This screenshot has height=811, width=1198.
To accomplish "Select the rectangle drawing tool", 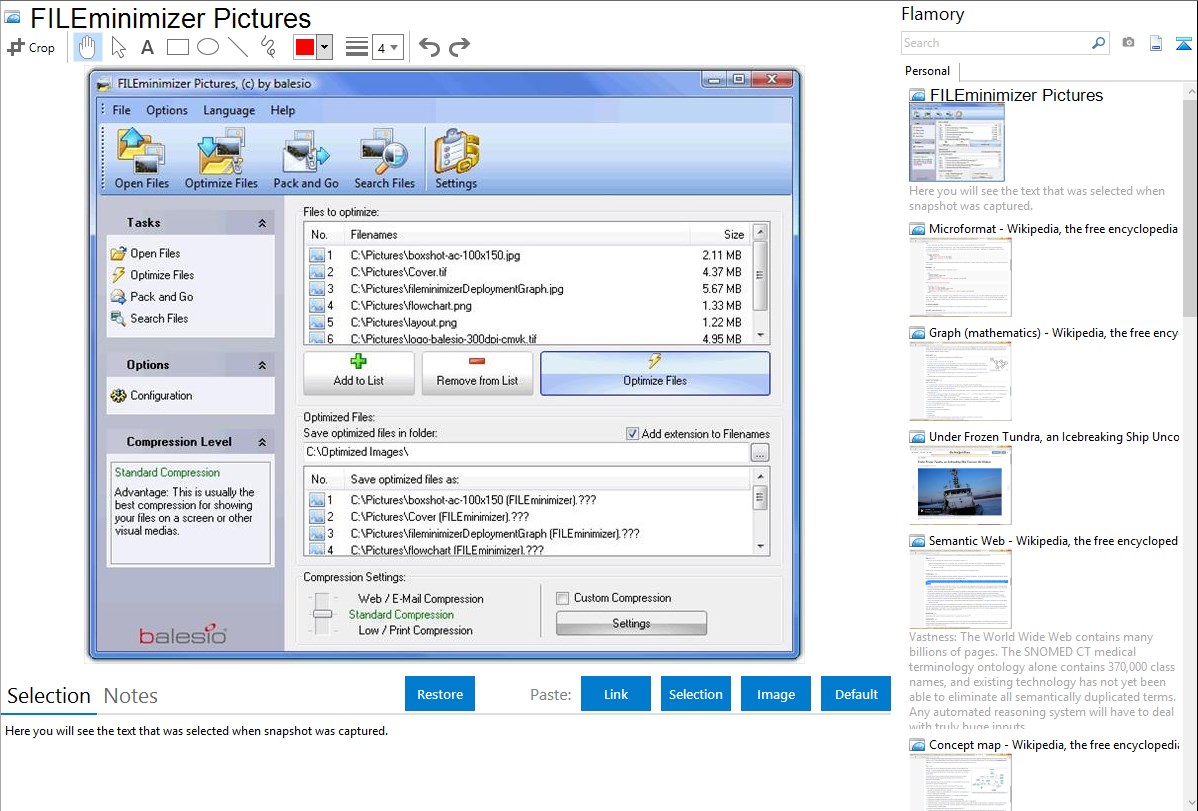I will [177, 47].
